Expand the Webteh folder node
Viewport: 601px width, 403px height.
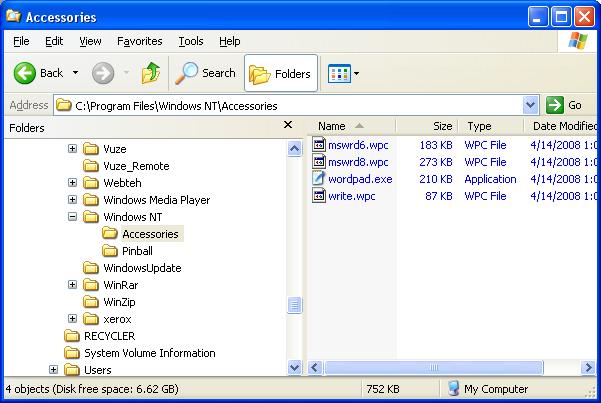[72, 183]
